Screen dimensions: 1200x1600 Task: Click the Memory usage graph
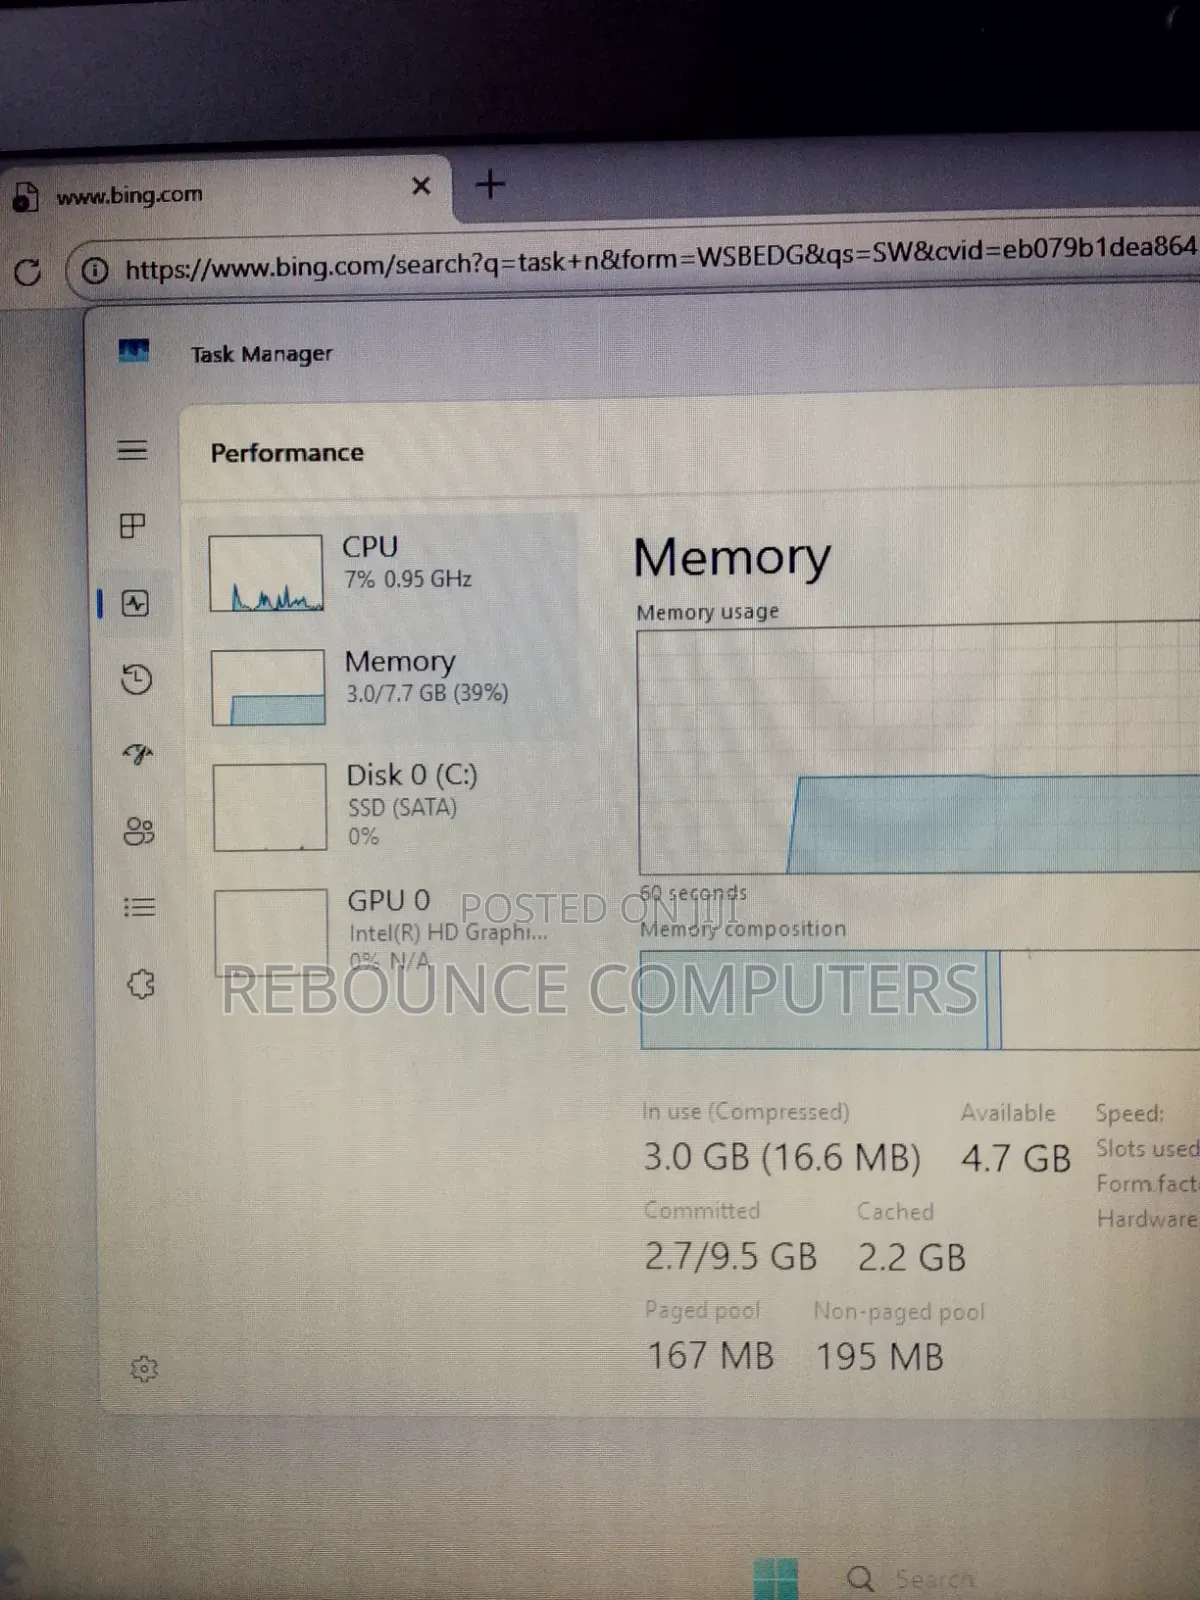coord(918,748)
